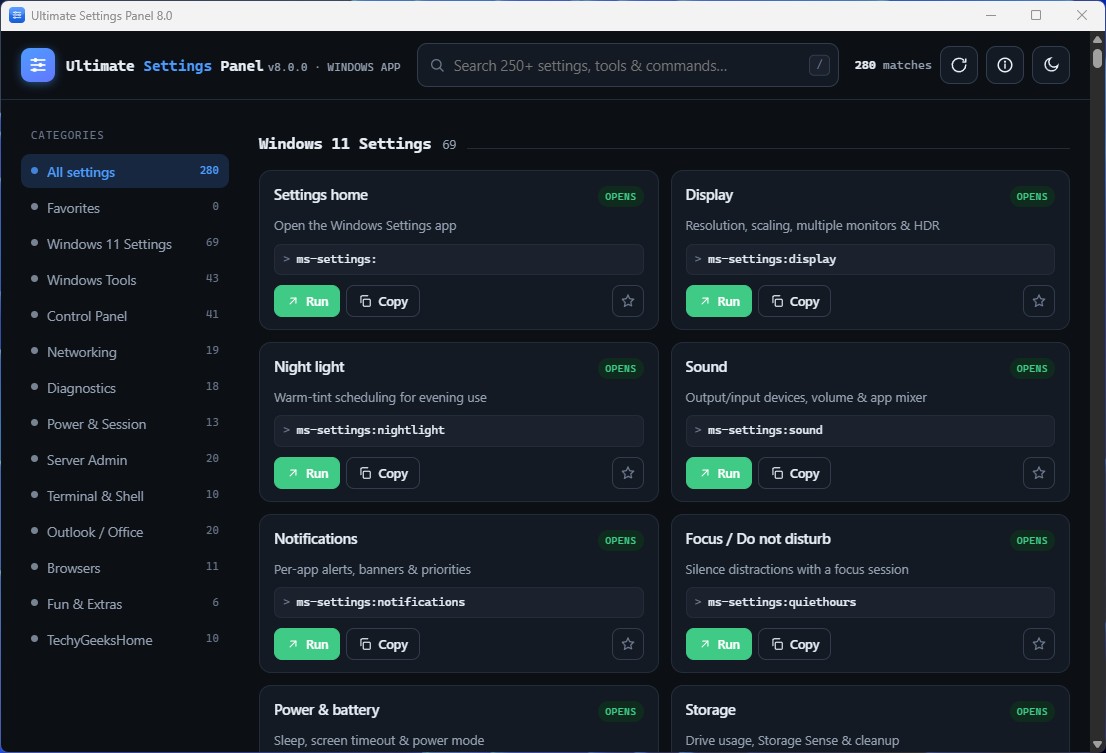Open Power & Session category
The width and height of the screenshot is (1106, 753).
(x=125, y=423)
